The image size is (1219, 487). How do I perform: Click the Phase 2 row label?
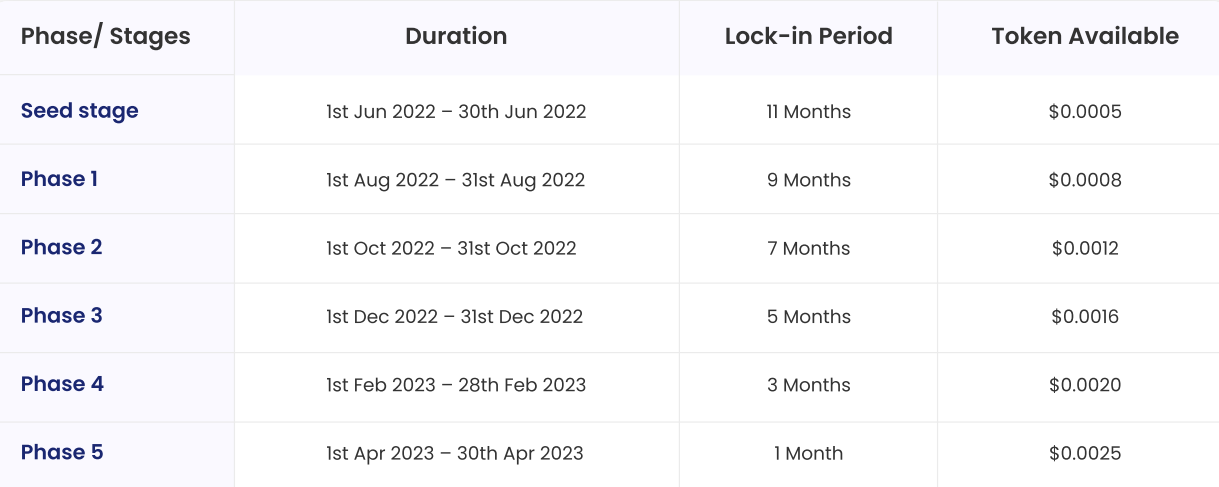[x=62, y=247]
